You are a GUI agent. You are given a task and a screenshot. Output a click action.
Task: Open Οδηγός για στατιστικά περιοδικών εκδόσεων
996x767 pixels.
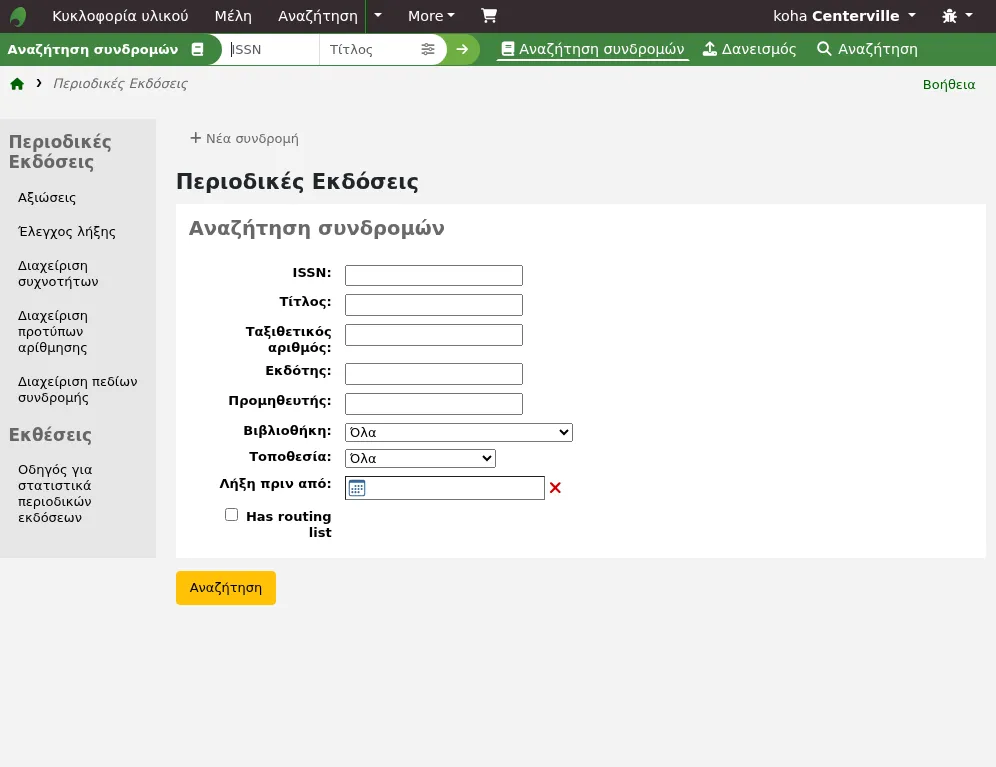click(55, 493)
